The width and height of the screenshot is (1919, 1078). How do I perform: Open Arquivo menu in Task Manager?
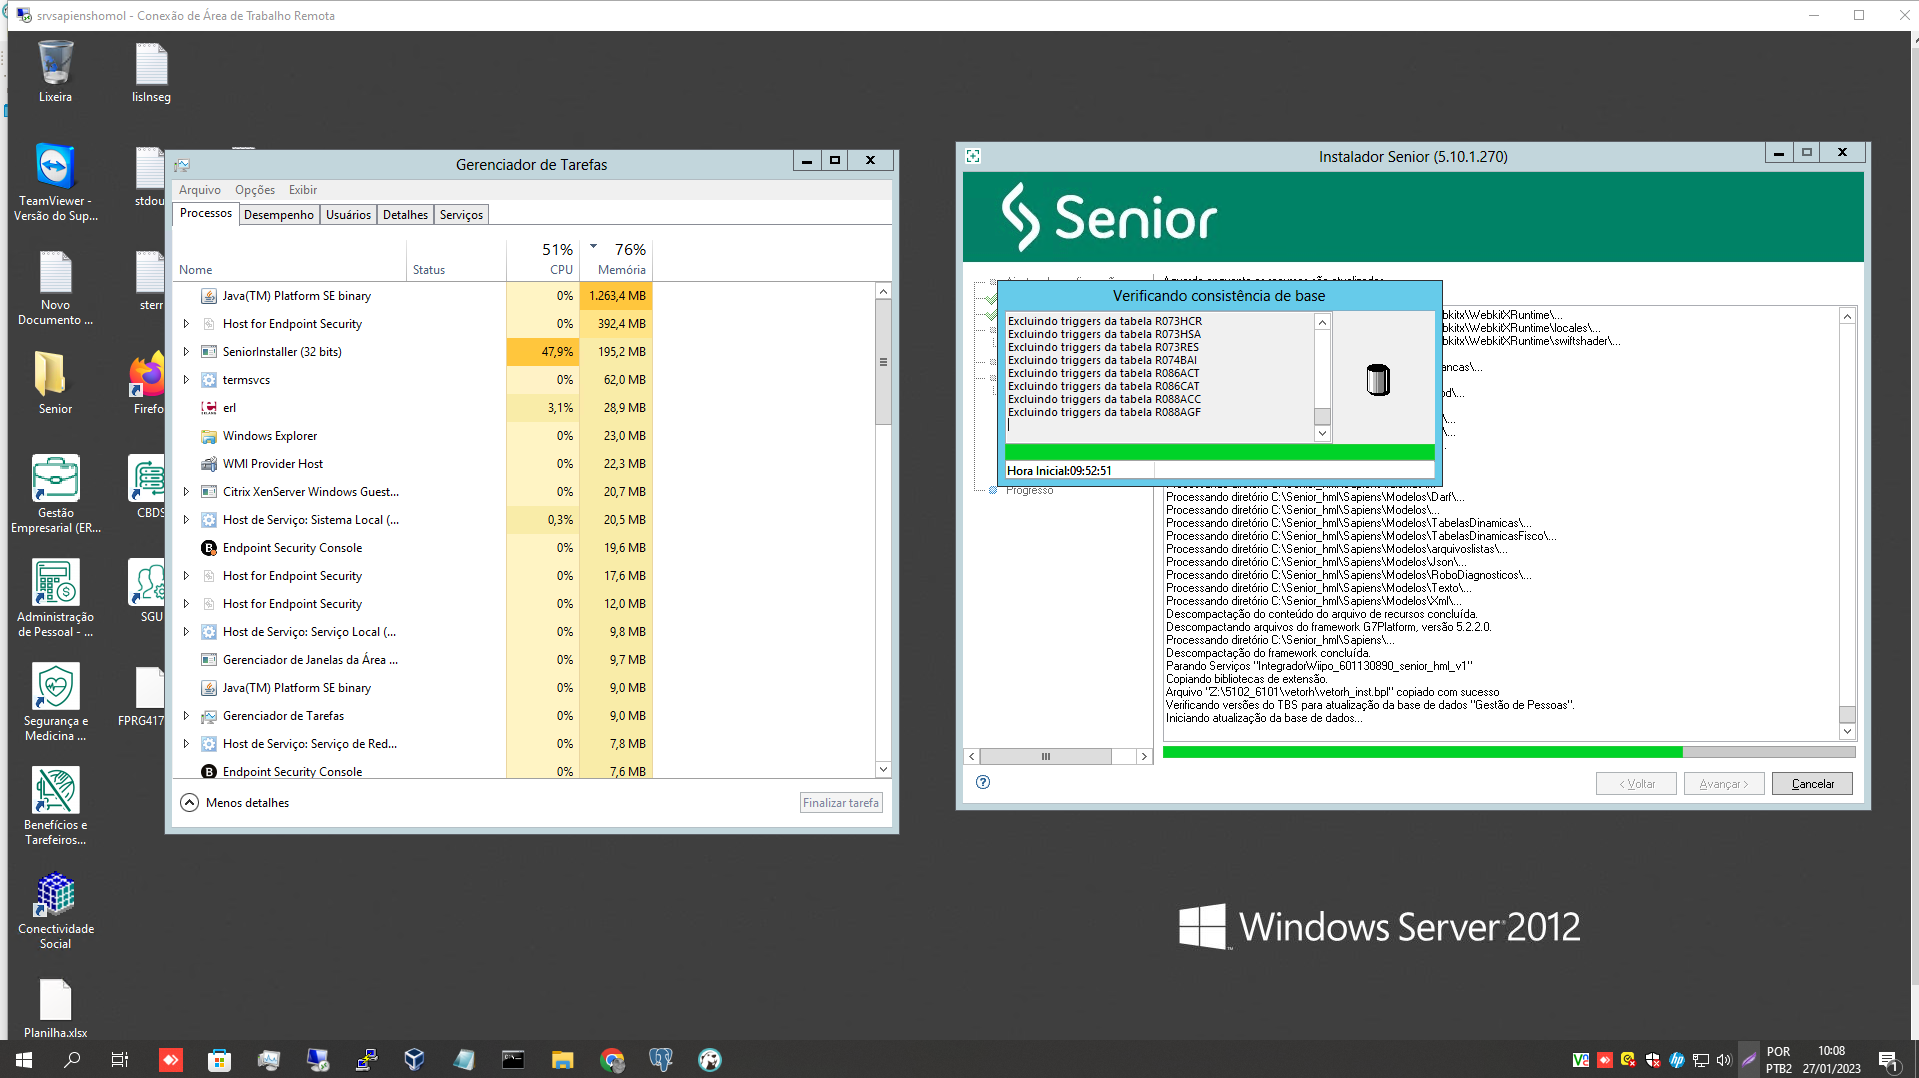pos(200,190)
